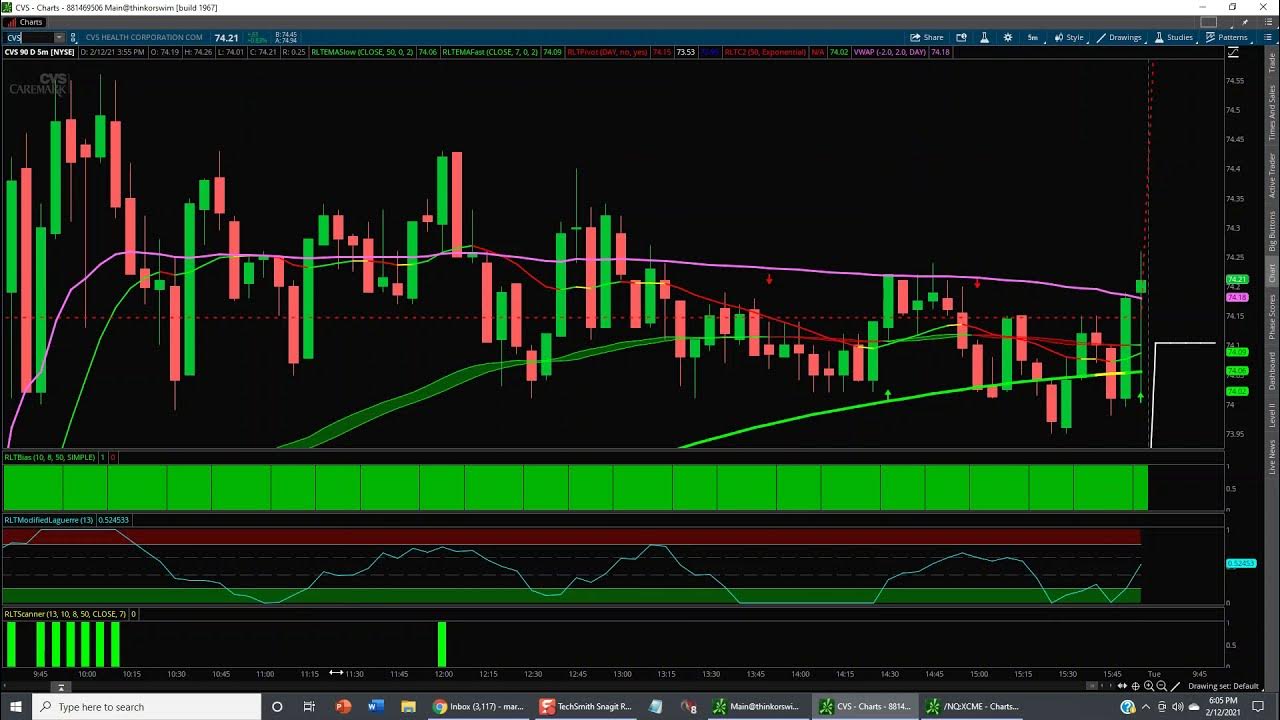Image resolution: width=1280 pixels, height=720 pixels.
Task: Open the Level II side tab
Action: tap(1272, 416)
